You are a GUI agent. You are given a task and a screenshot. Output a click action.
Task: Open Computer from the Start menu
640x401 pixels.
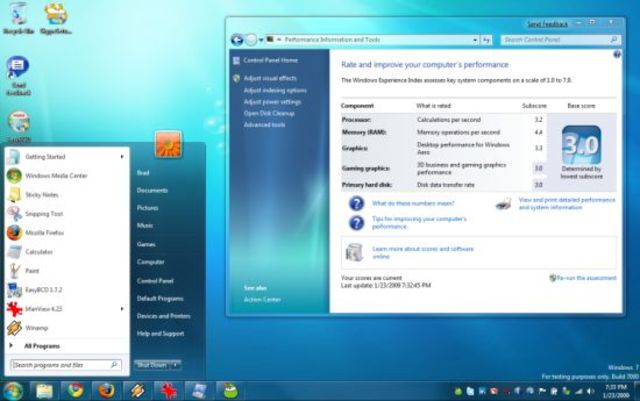tap(151, 262)
